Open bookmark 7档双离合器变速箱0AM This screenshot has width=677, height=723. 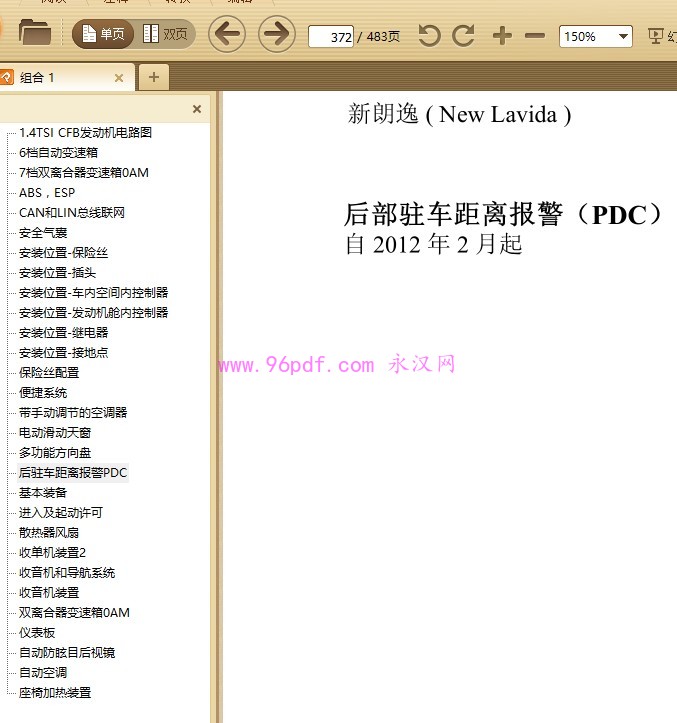tap(83, 172)
